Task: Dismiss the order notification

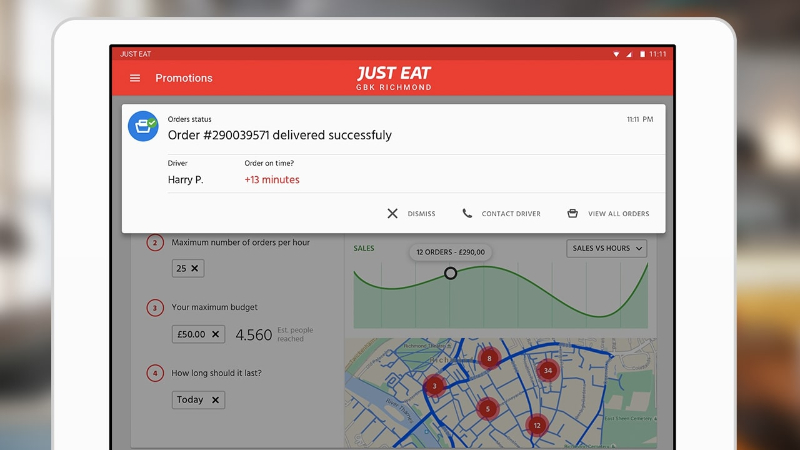Action: coord(411,213)
